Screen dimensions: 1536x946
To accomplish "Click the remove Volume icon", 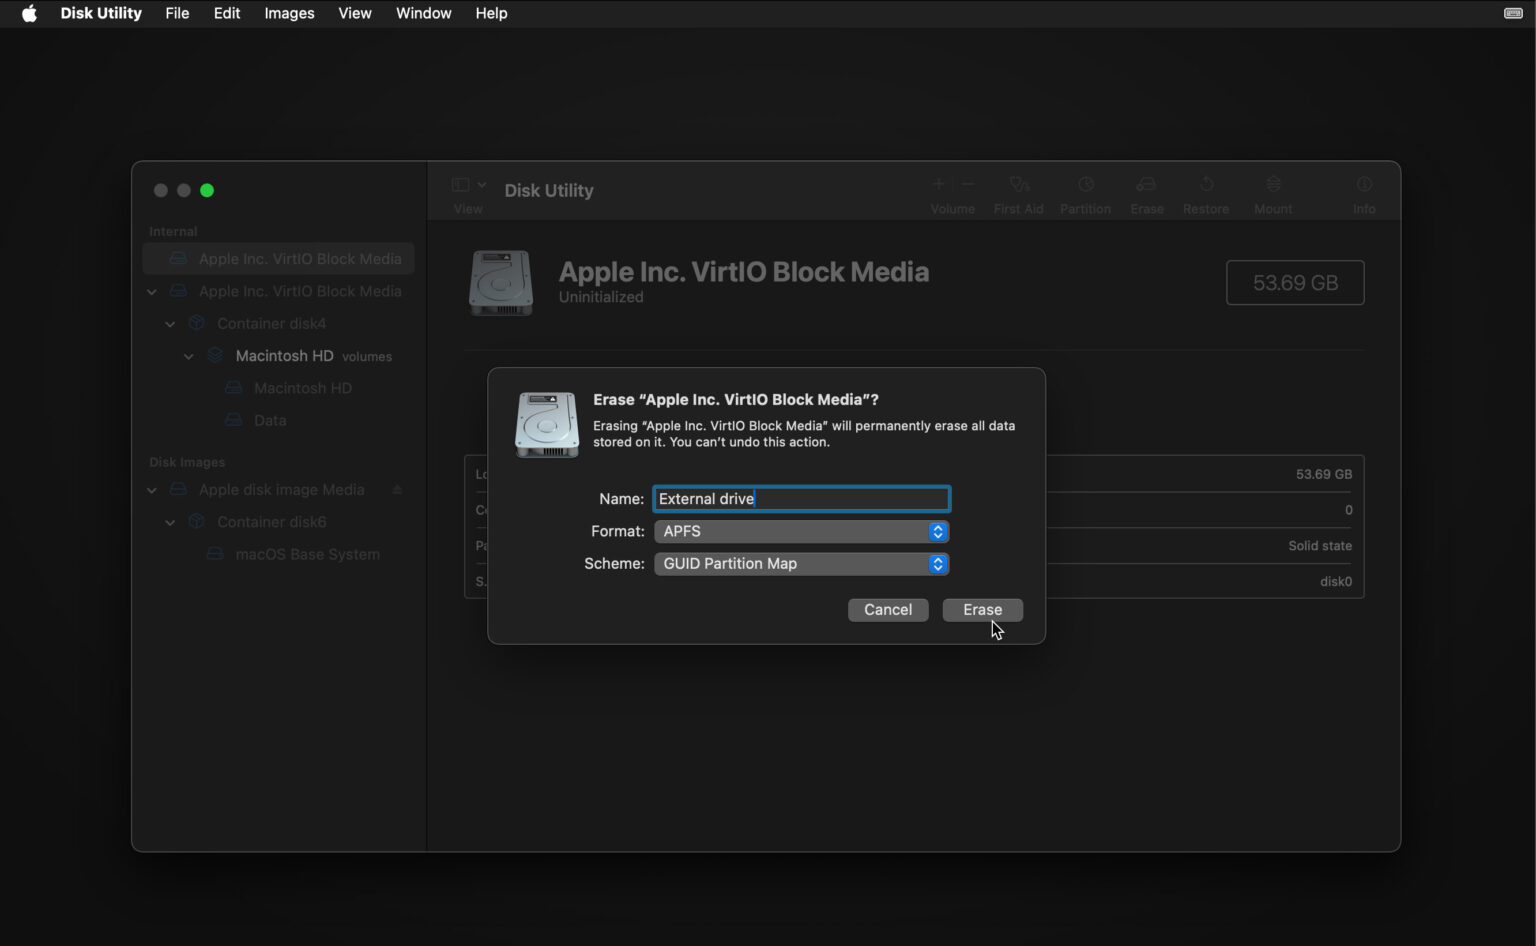I will [x=967, y=184].
